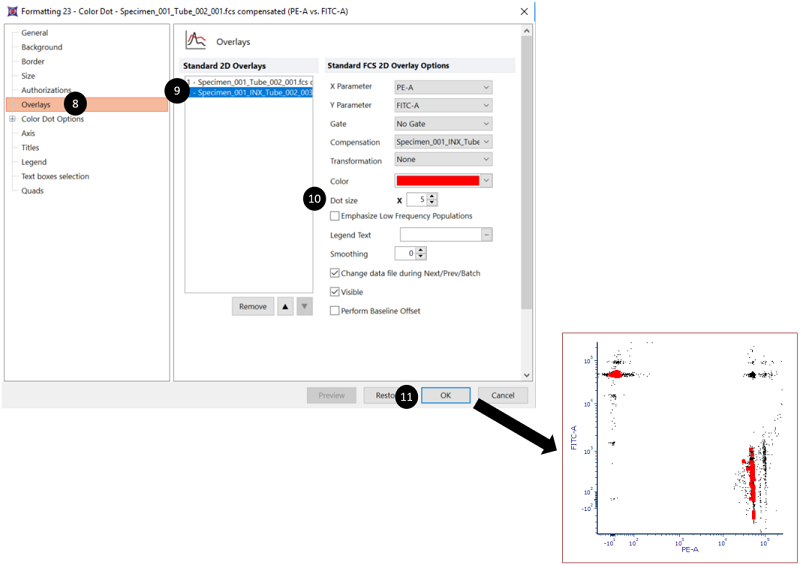
Task: Move overlay up with arrow button
Action: pos(285,306)
